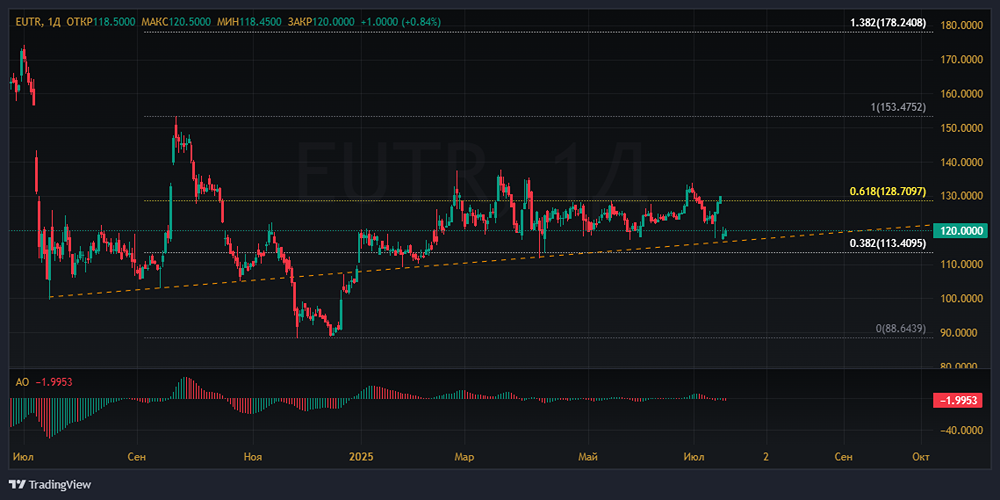Select the 1(153.4752) Fibonacci level label
The image size is (1000, 500).
(x=898, y=107)
